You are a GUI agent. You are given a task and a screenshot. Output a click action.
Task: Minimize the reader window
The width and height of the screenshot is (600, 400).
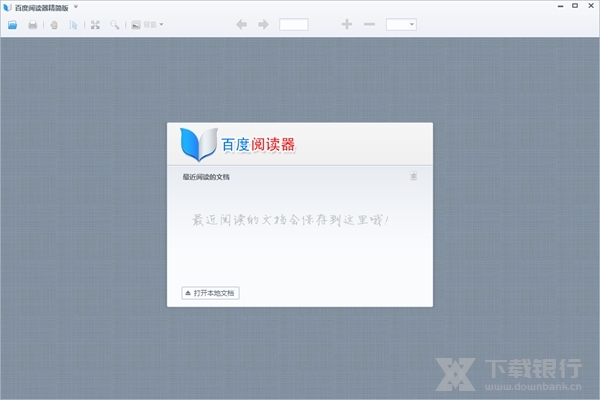[561, 6]
